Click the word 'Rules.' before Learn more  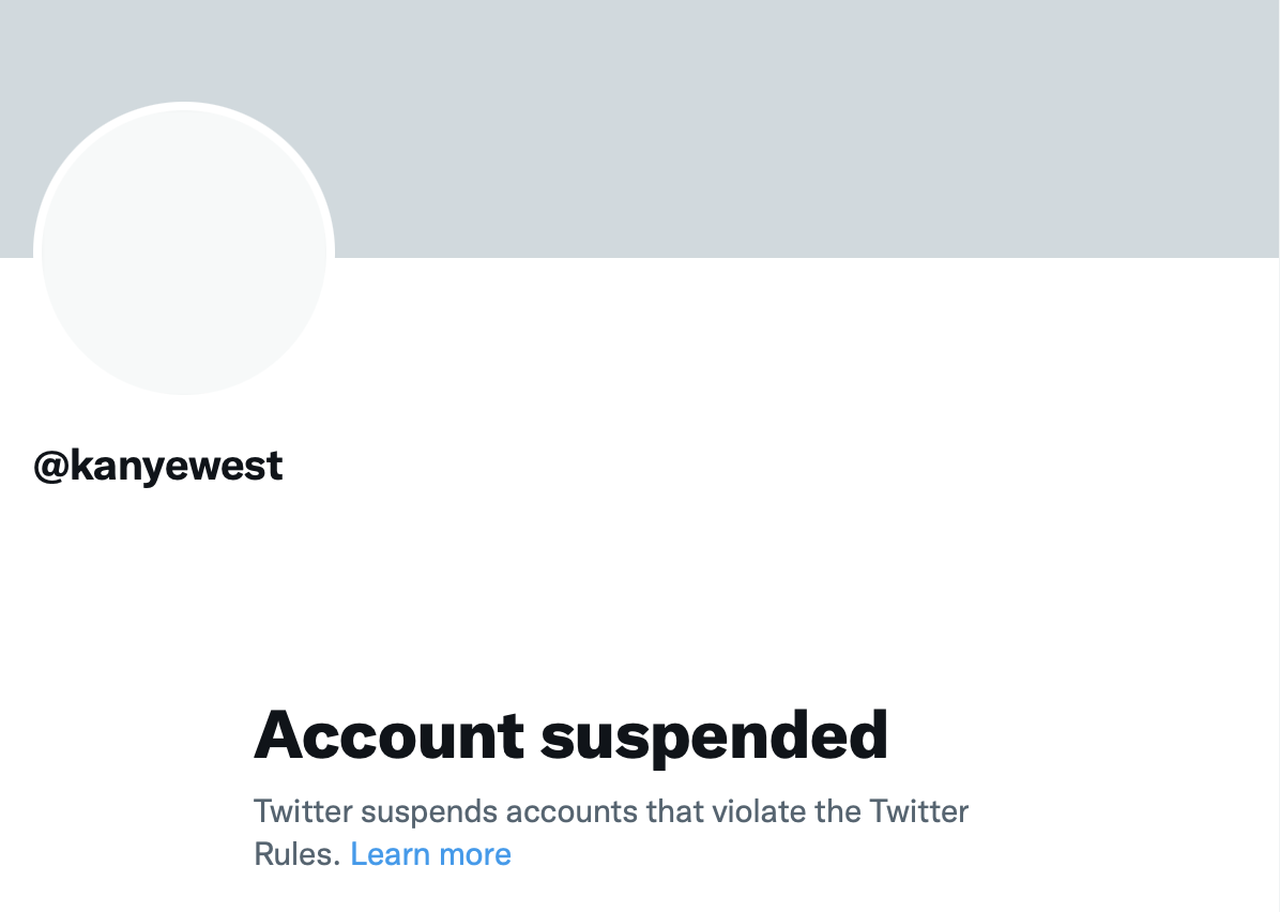(297, 854)
